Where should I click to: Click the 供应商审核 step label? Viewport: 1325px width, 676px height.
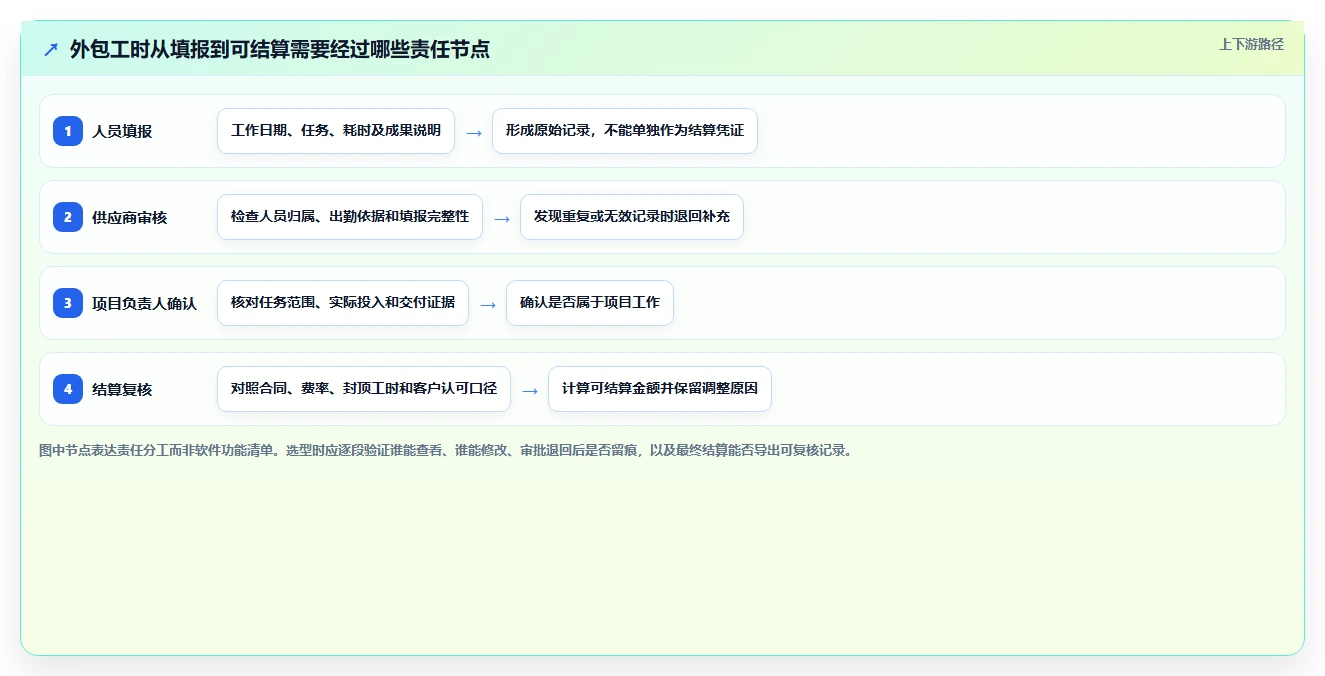130,217
